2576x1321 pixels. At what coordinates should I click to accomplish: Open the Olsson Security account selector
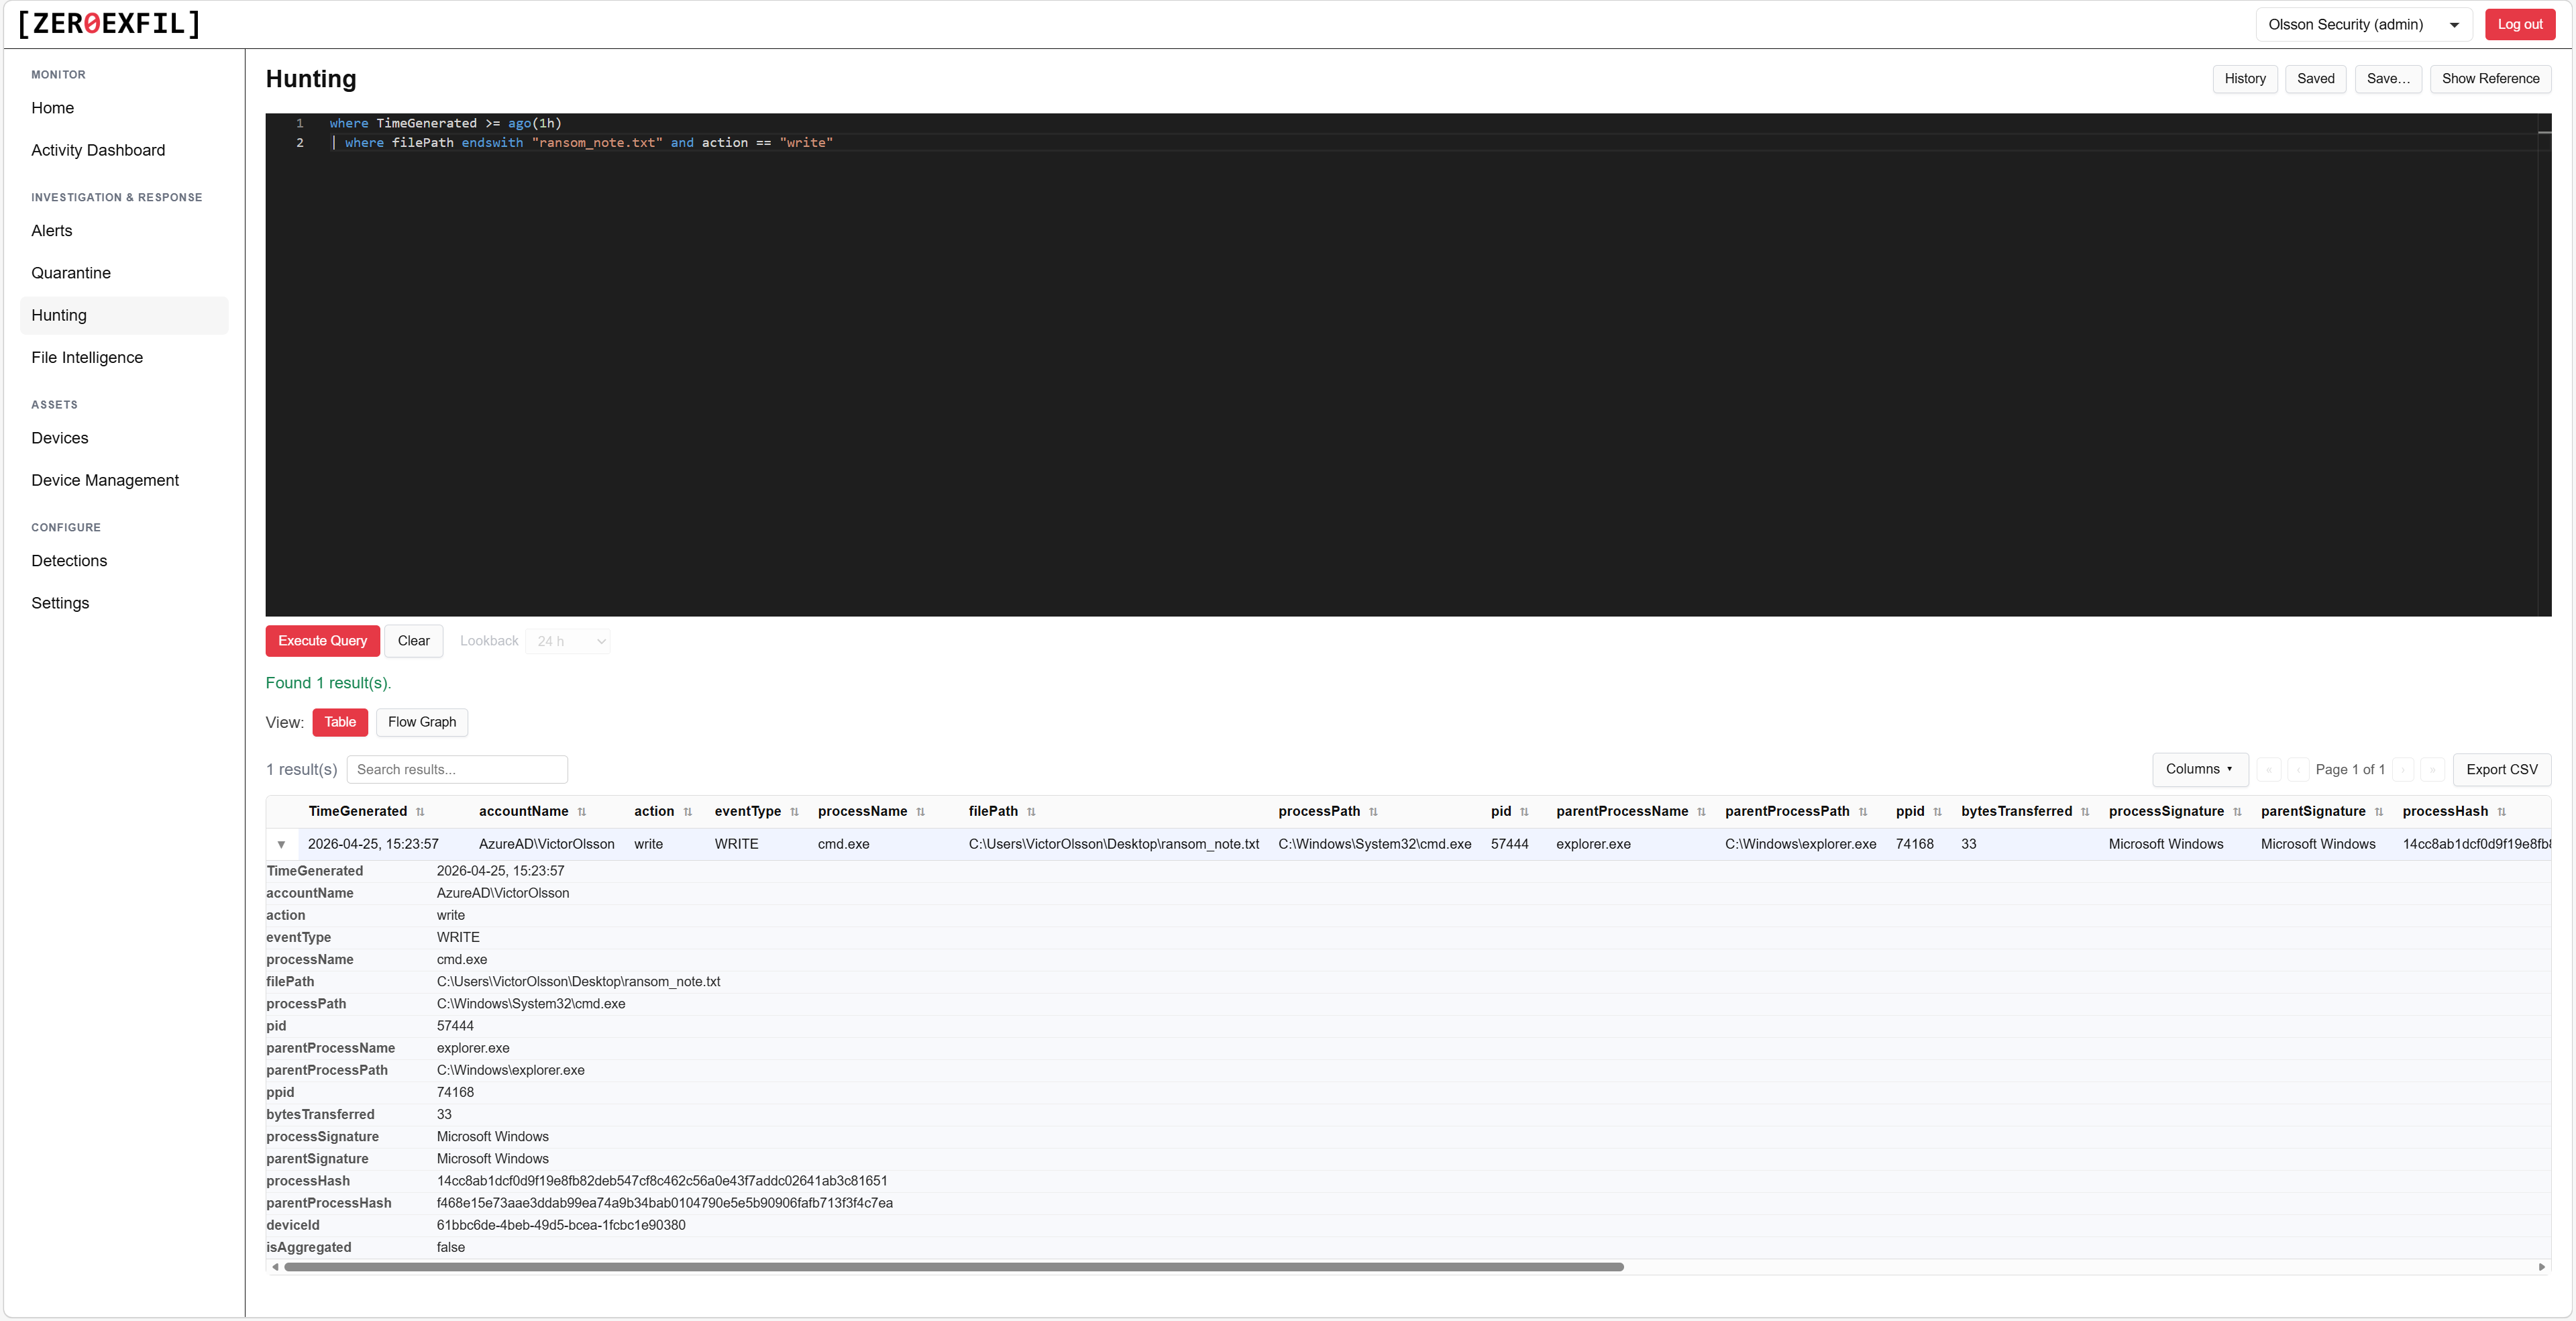coord(2363,23)
